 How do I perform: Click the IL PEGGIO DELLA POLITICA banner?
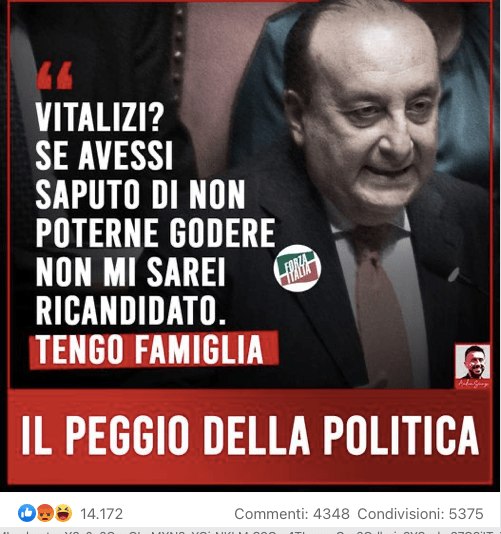pyautogui.click(x=250, y=436)
